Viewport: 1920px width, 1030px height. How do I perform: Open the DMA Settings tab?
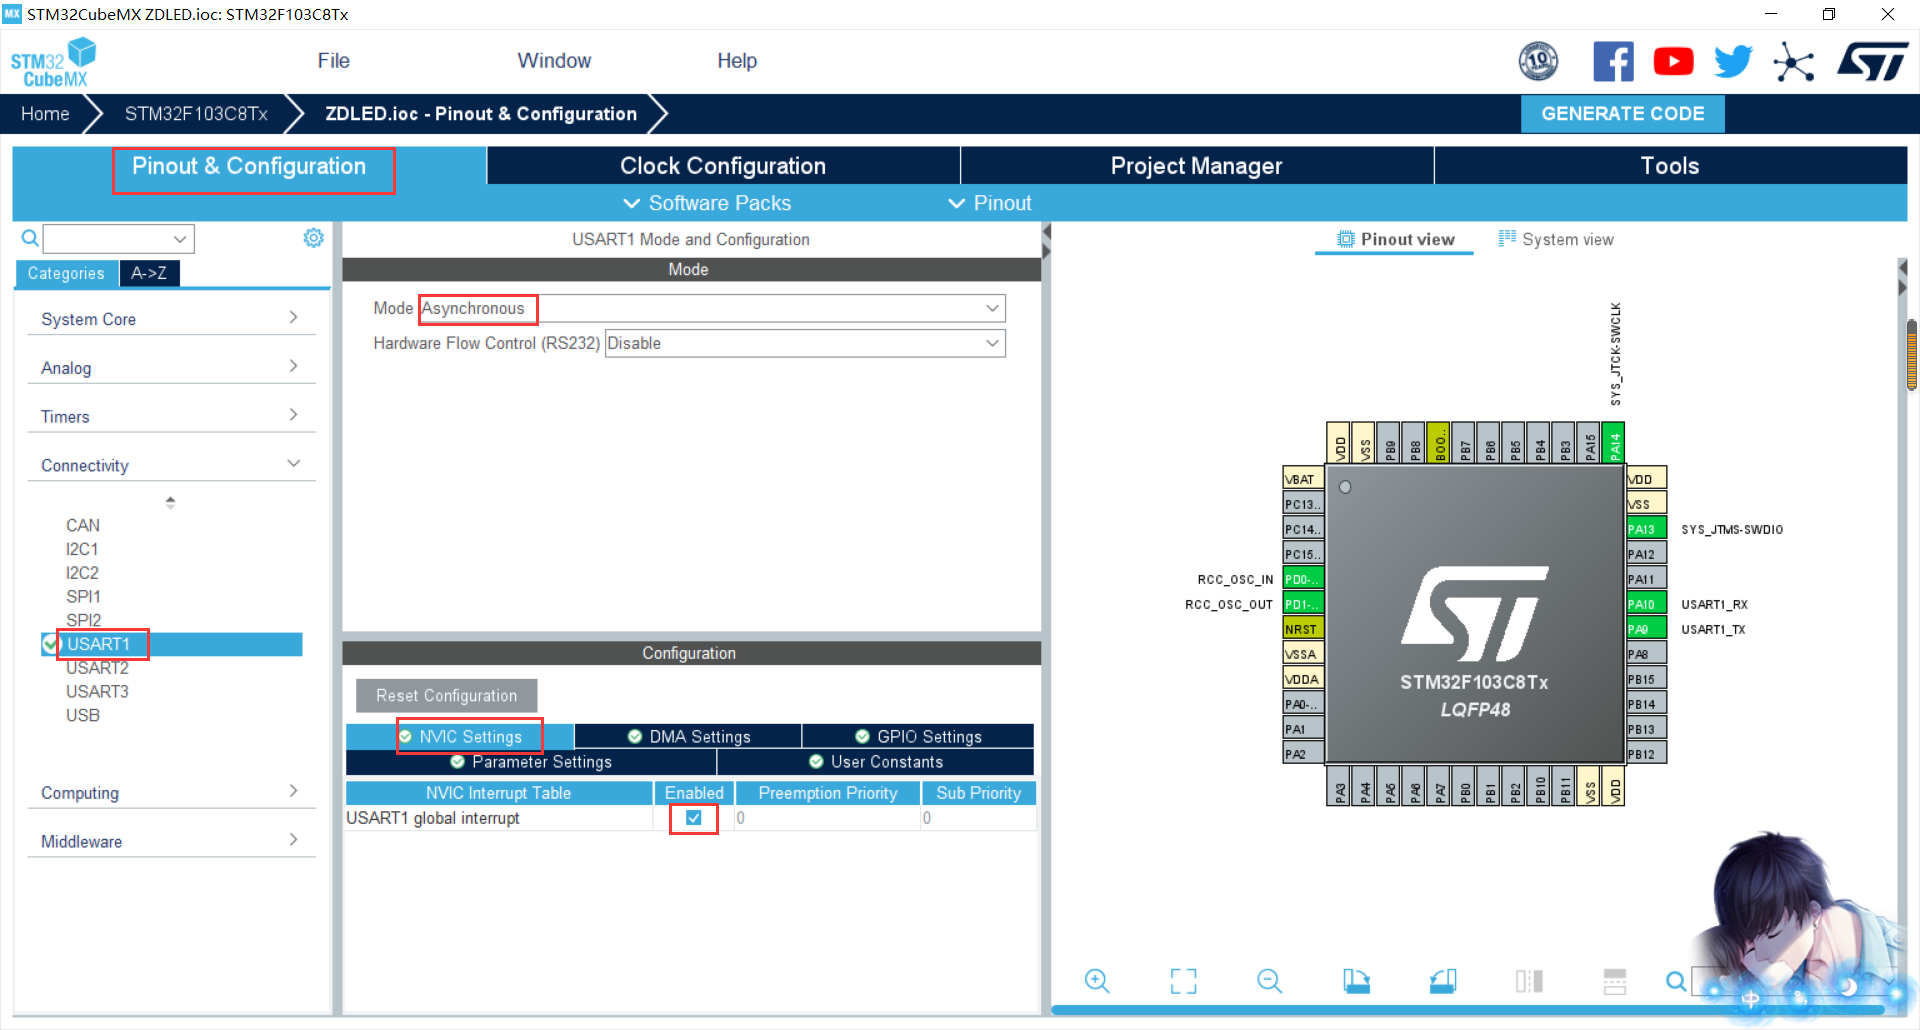coord(689,737)
